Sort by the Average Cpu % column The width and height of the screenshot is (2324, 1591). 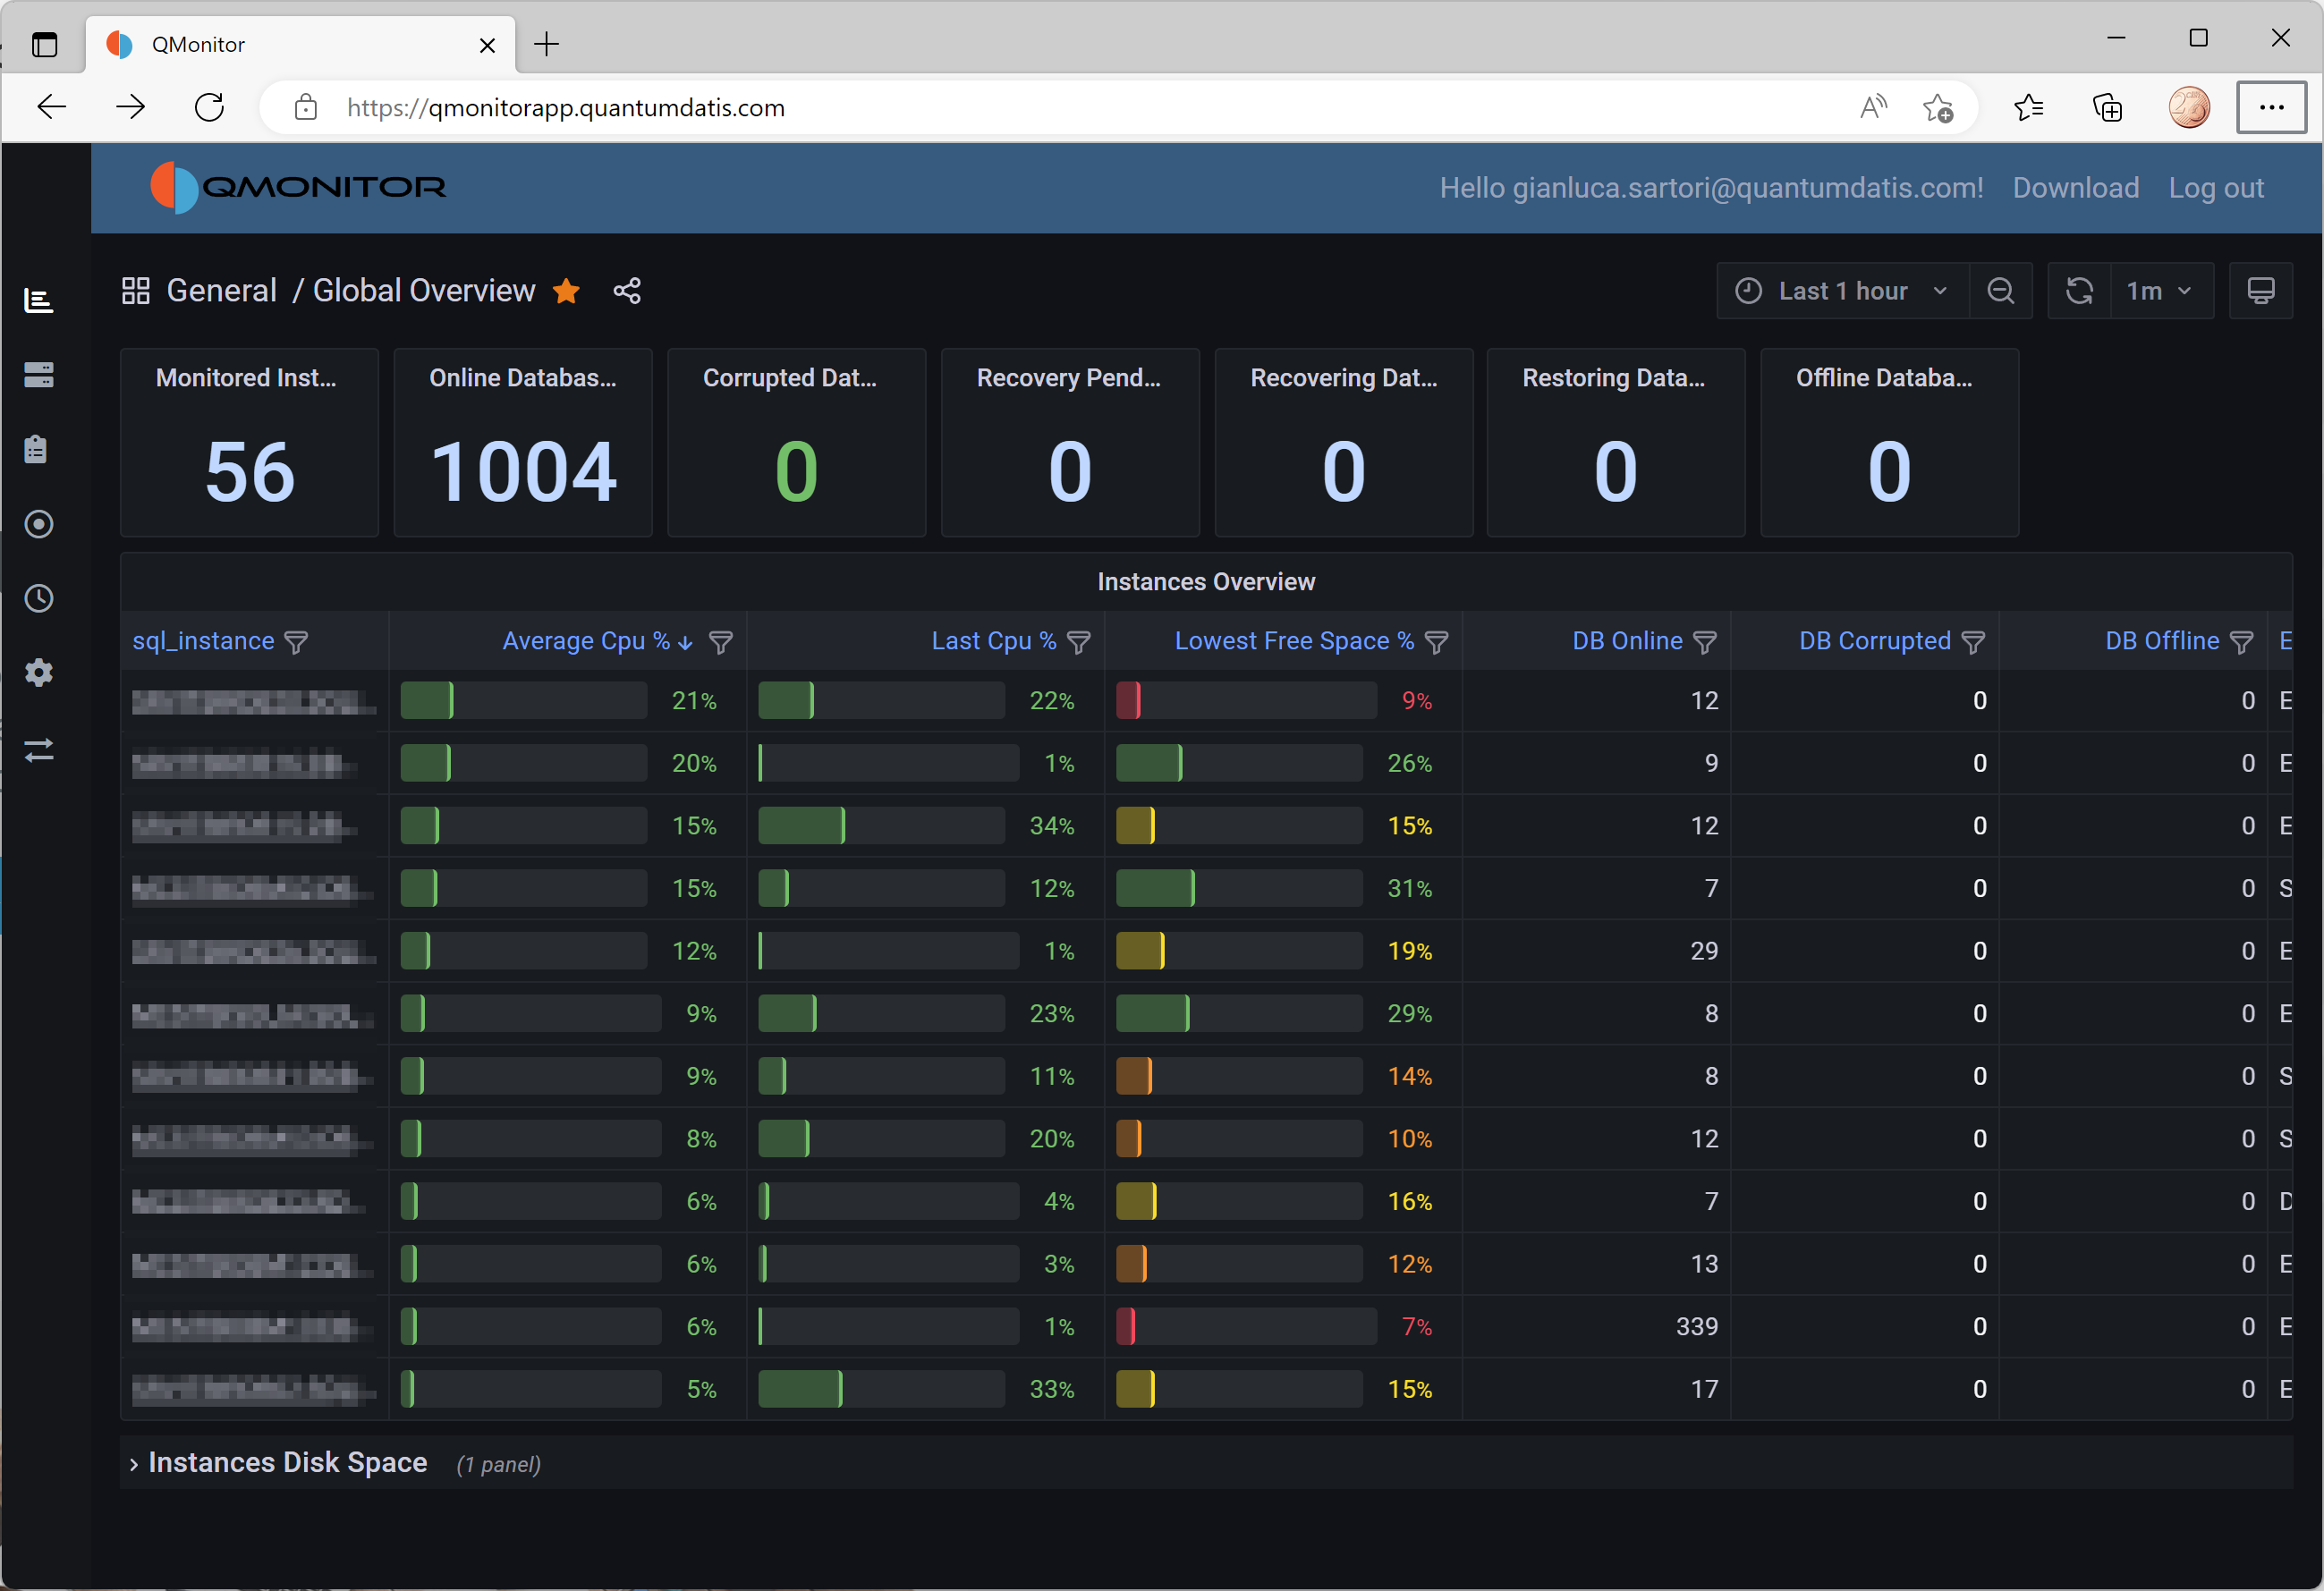pos(585,641)
